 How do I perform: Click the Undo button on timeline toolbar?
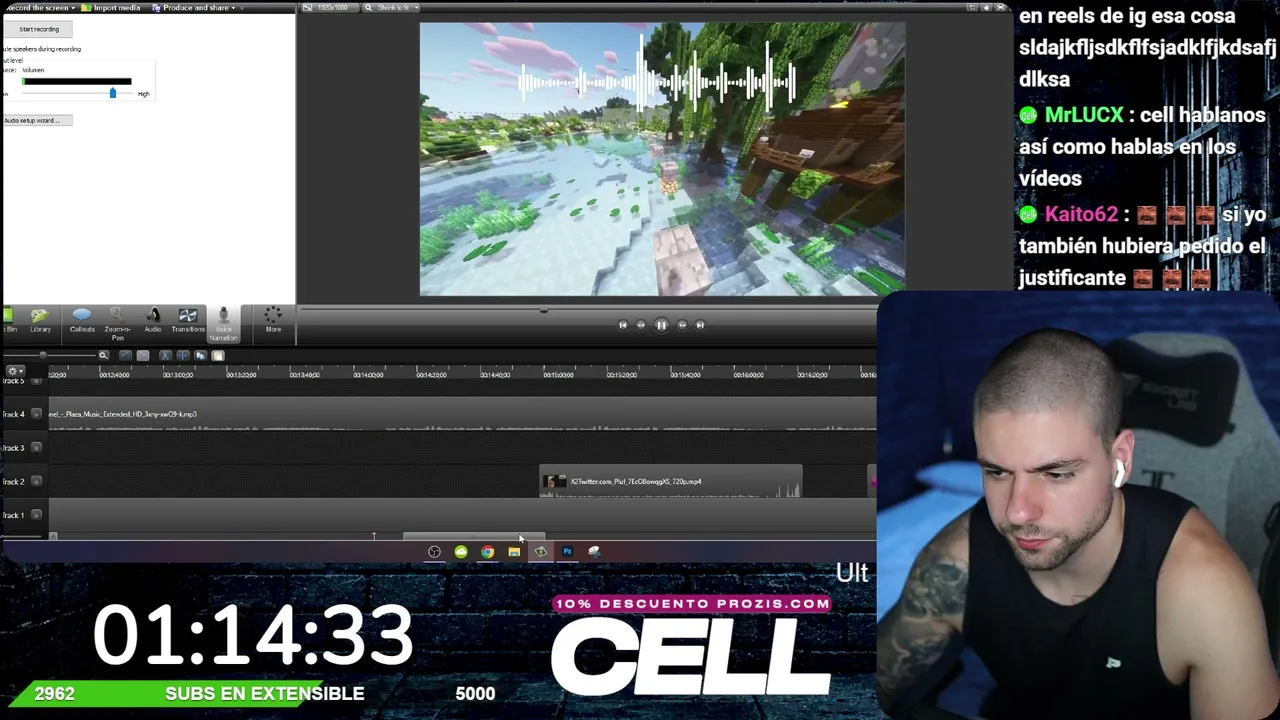point(125,355)
